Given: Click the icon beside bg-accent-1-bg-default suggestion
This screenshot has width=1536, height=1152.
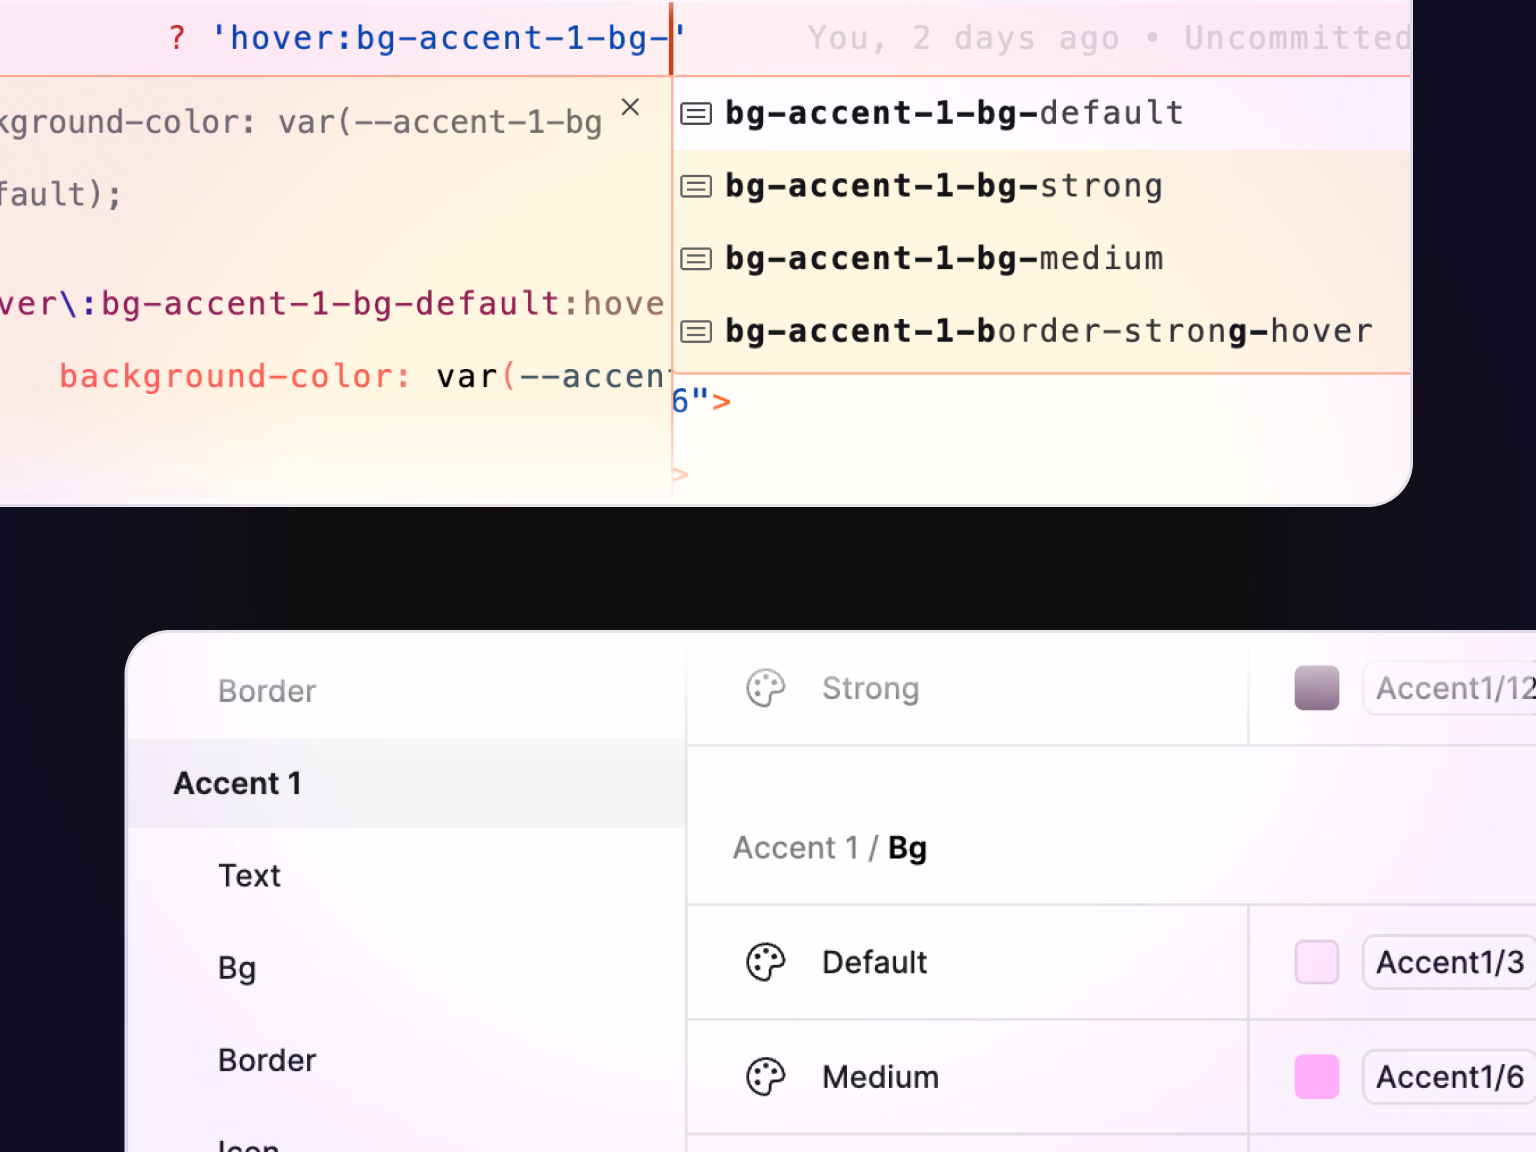Looking at the screenshot, I should pyautogui.click(x=696, y=114).
